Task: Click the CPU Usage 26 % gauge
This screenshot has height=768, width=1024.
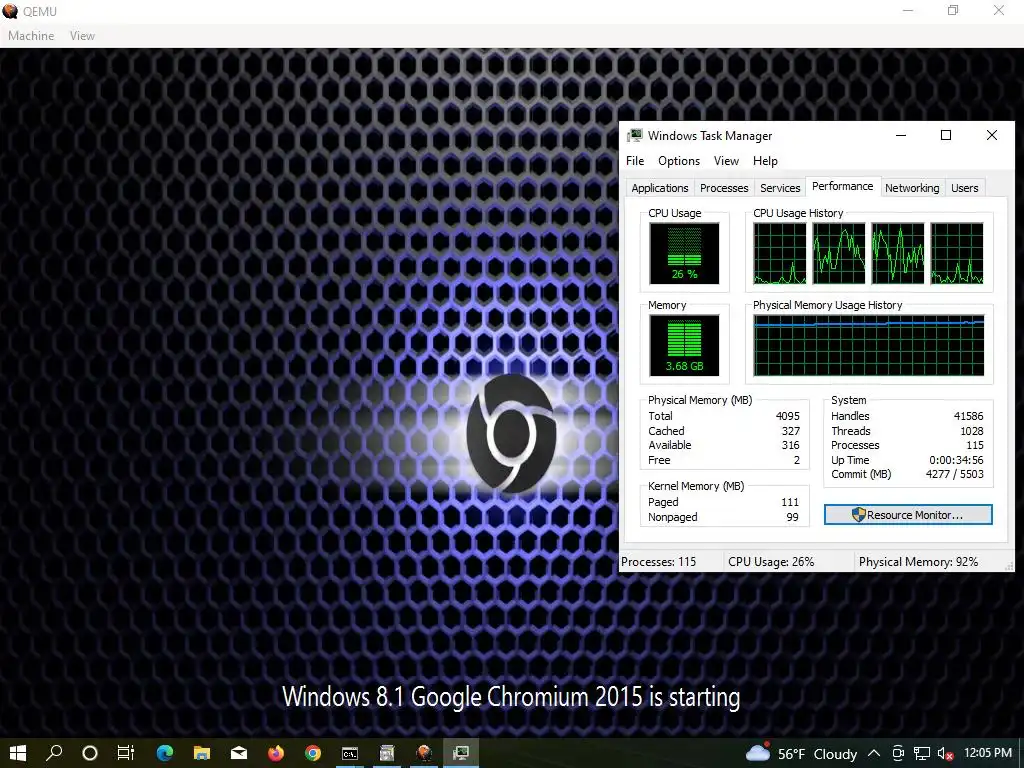Action: [x=684, y=253]
